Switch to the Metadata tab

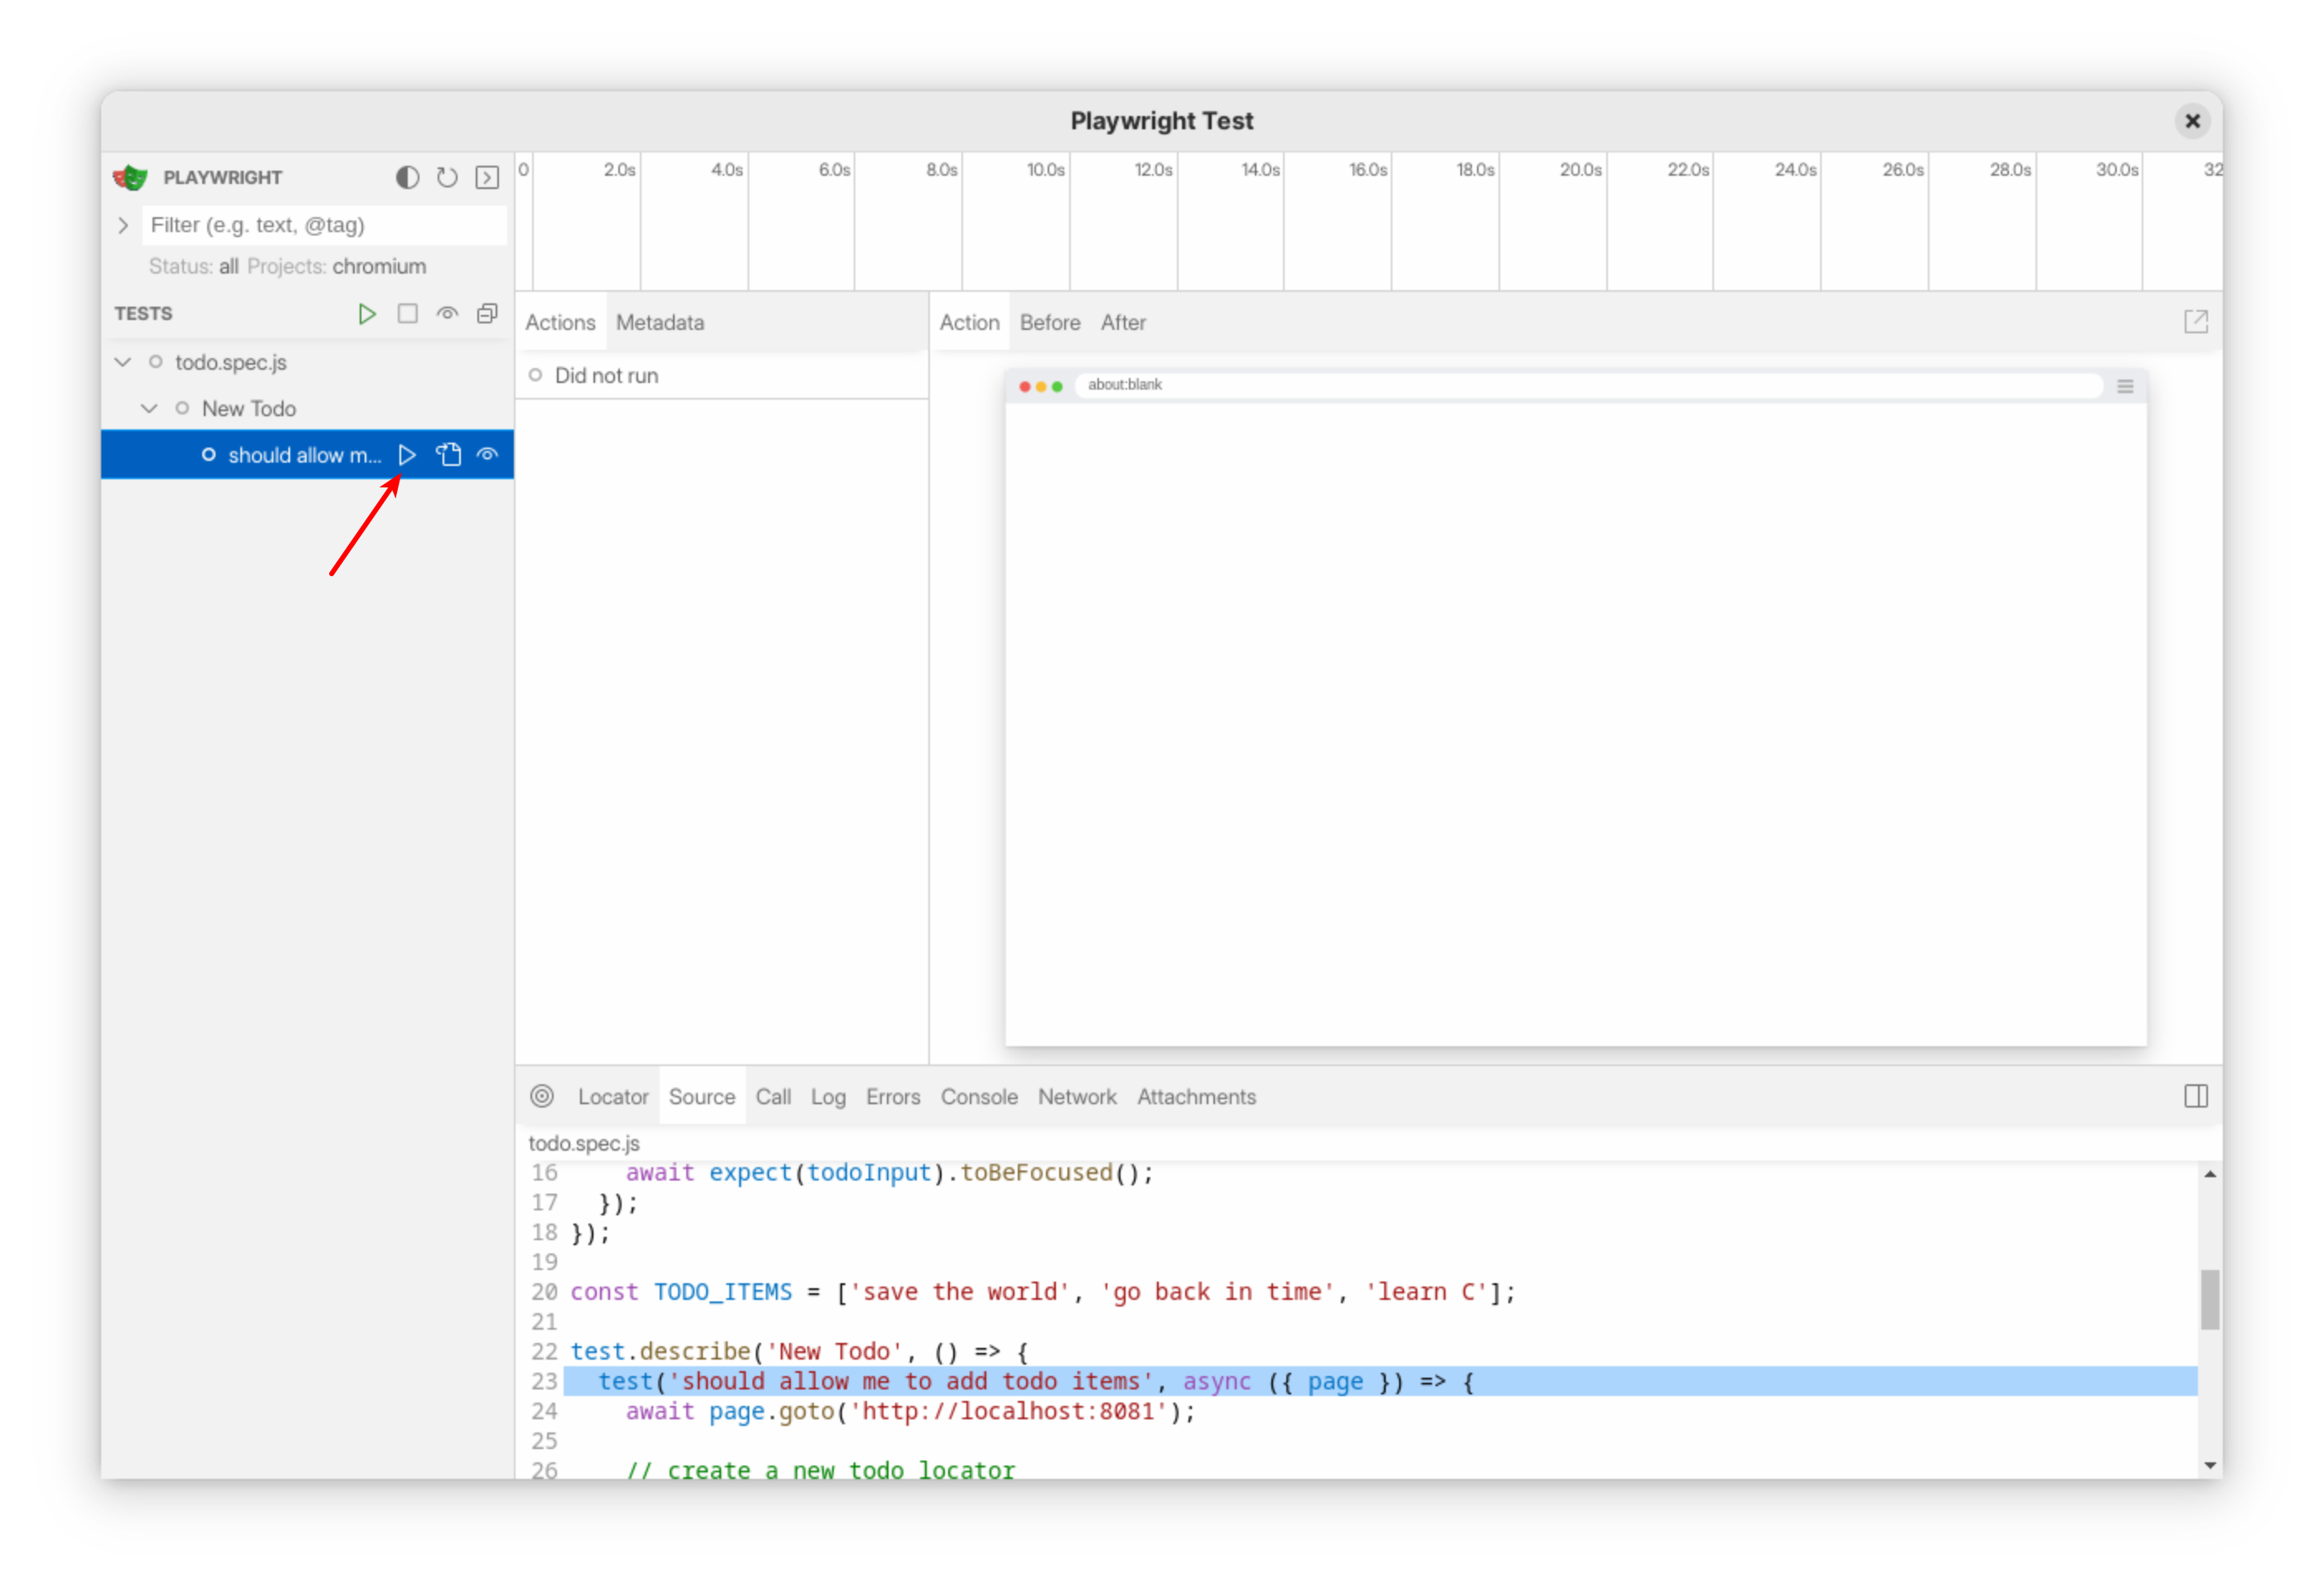(x=660, y=323)
